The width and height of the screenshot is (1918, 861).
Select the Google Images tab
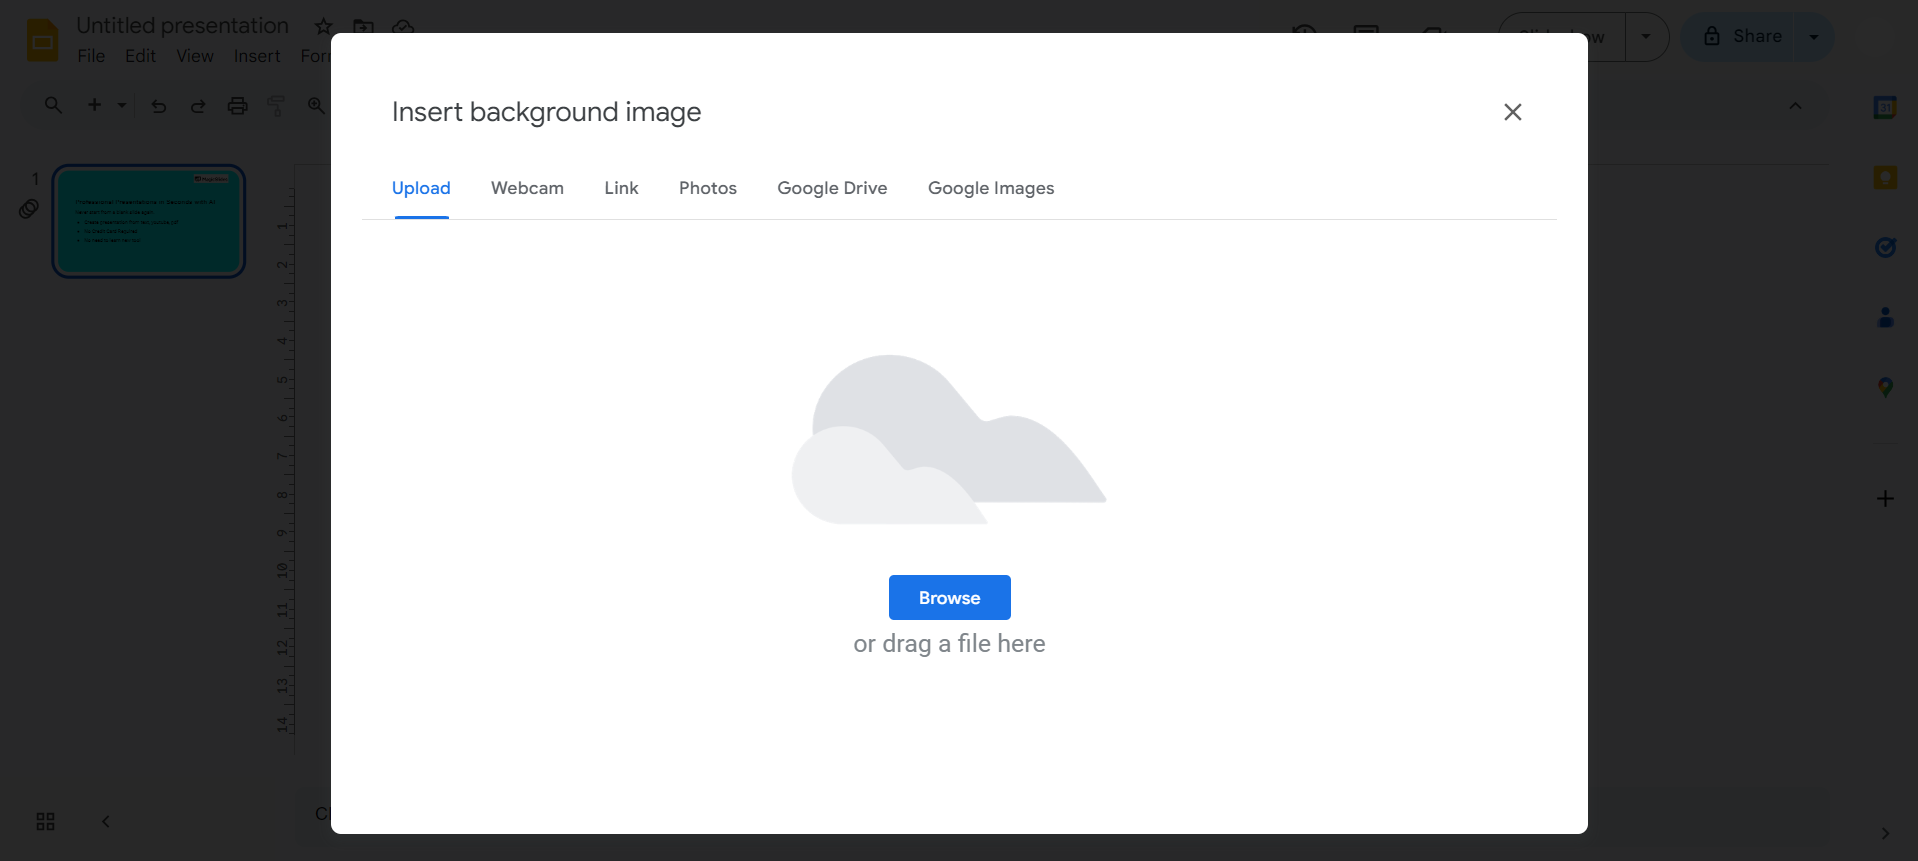pyautogui.click(x=990, y=188)
